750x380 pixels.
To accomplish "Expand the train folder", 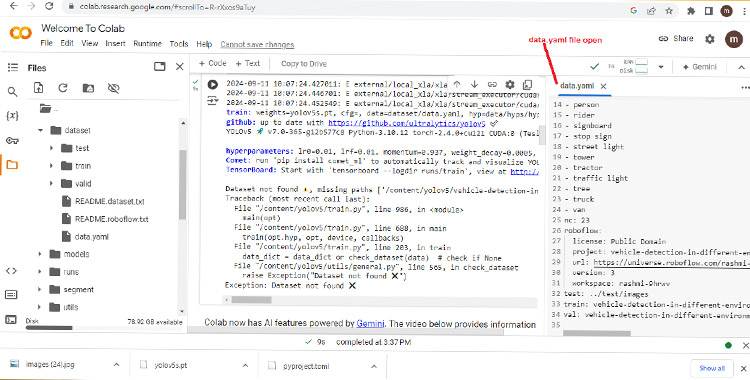I will tap(51, 166).
